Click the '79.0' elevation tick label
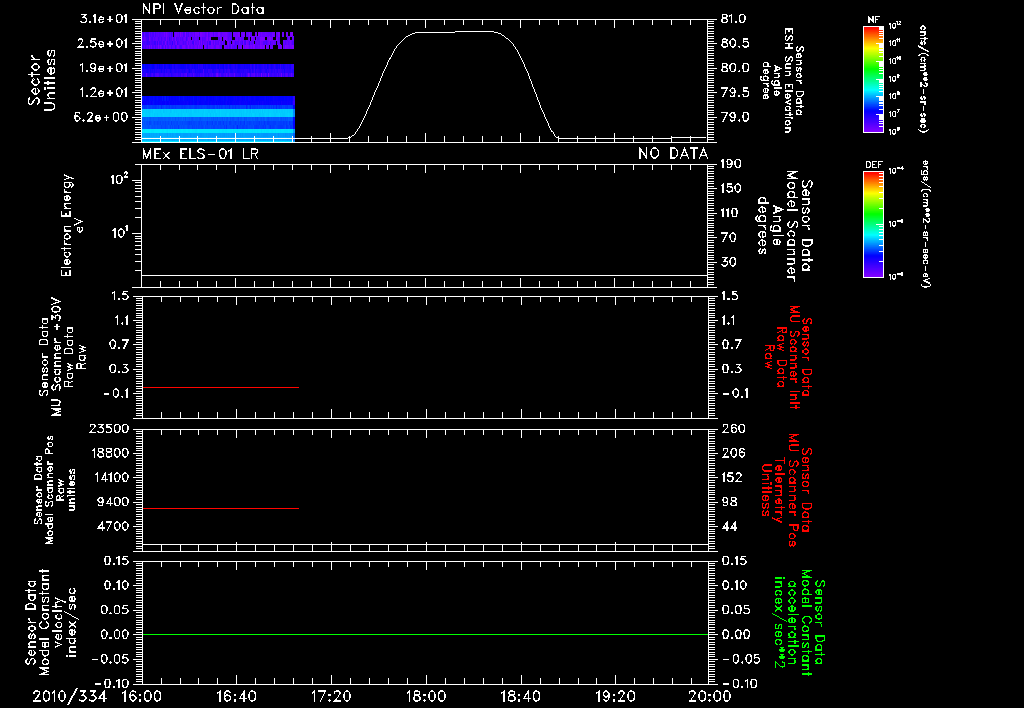Image resolution: width=1024 pixels, height=708 pixels. [x=734, y=118]
